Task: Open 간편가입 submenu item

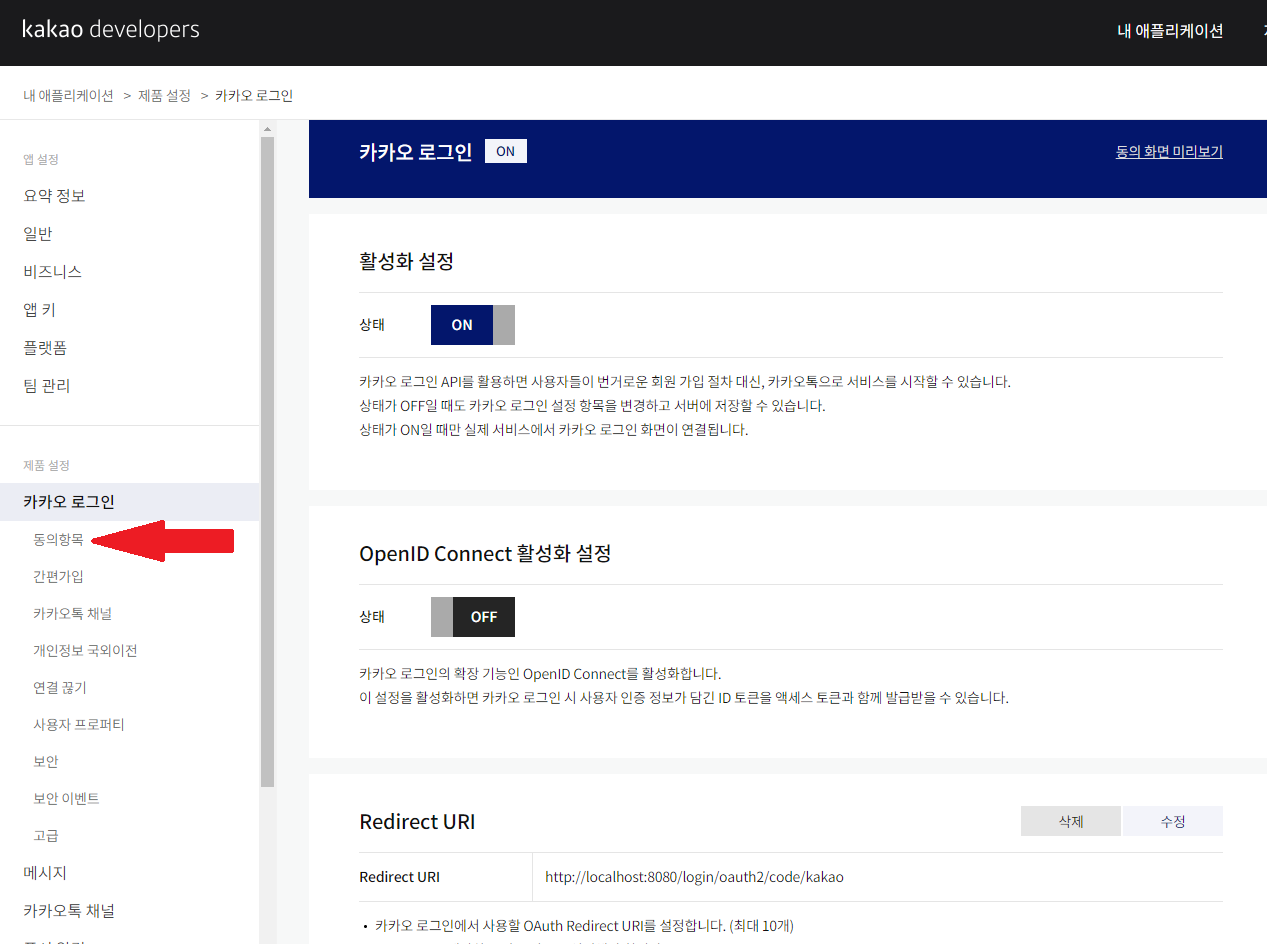Action: pyautogui.click(x=58, y=577)
